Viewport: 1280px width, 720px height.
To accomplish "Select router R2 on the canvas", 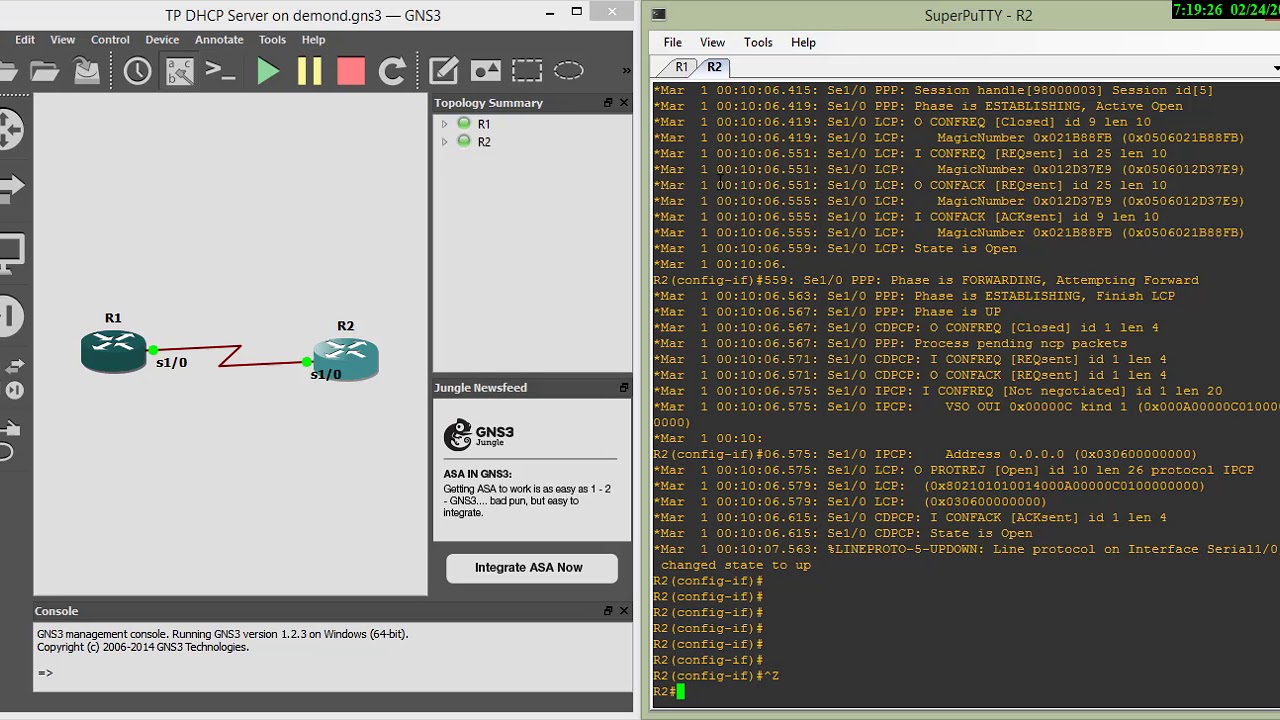I will point(346,359).
